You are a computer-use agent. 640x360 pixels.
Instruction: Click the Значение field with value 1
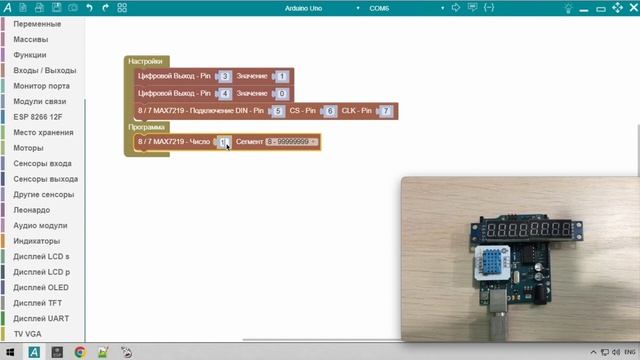[x=282, y=76]
